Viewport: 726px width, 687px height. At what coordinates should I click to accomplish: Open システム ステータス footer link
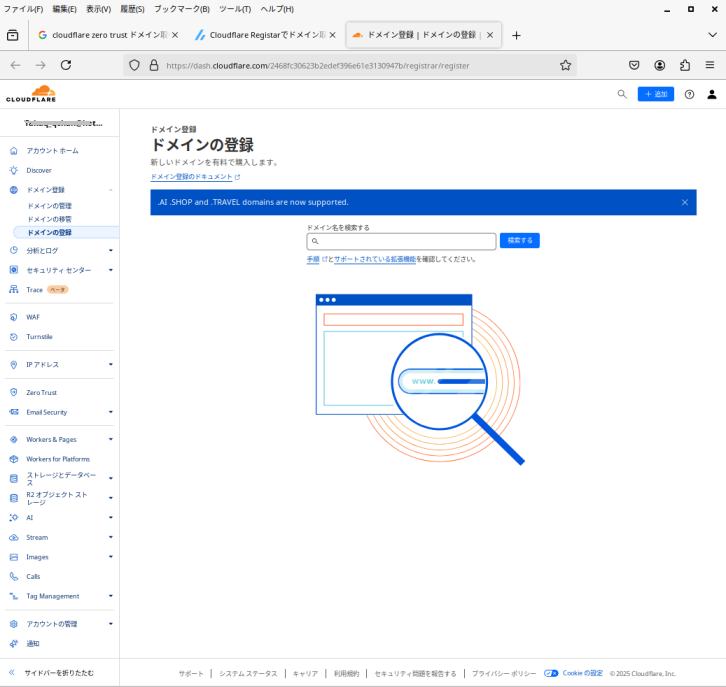248,674
